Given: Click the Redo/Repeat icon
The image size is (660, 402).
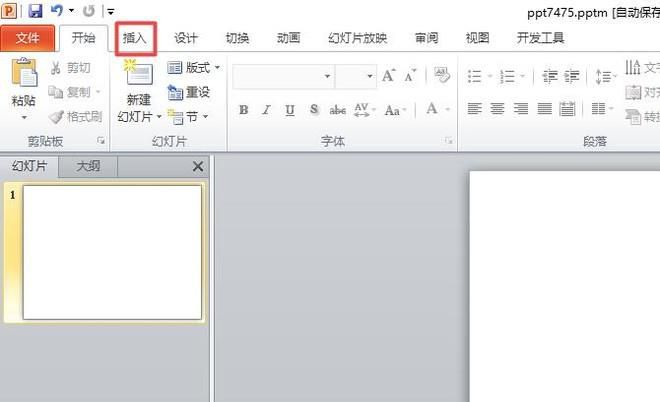Looking at the screenshot, I should pos(88,11).
